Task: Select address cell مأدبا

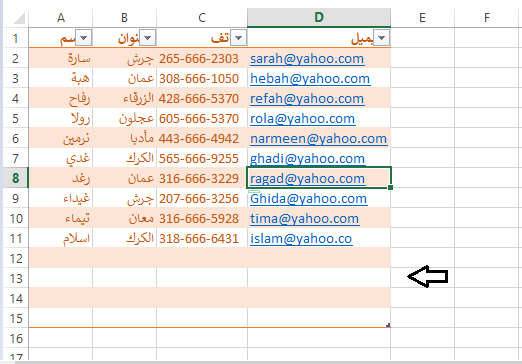Action: coord(124,139)
